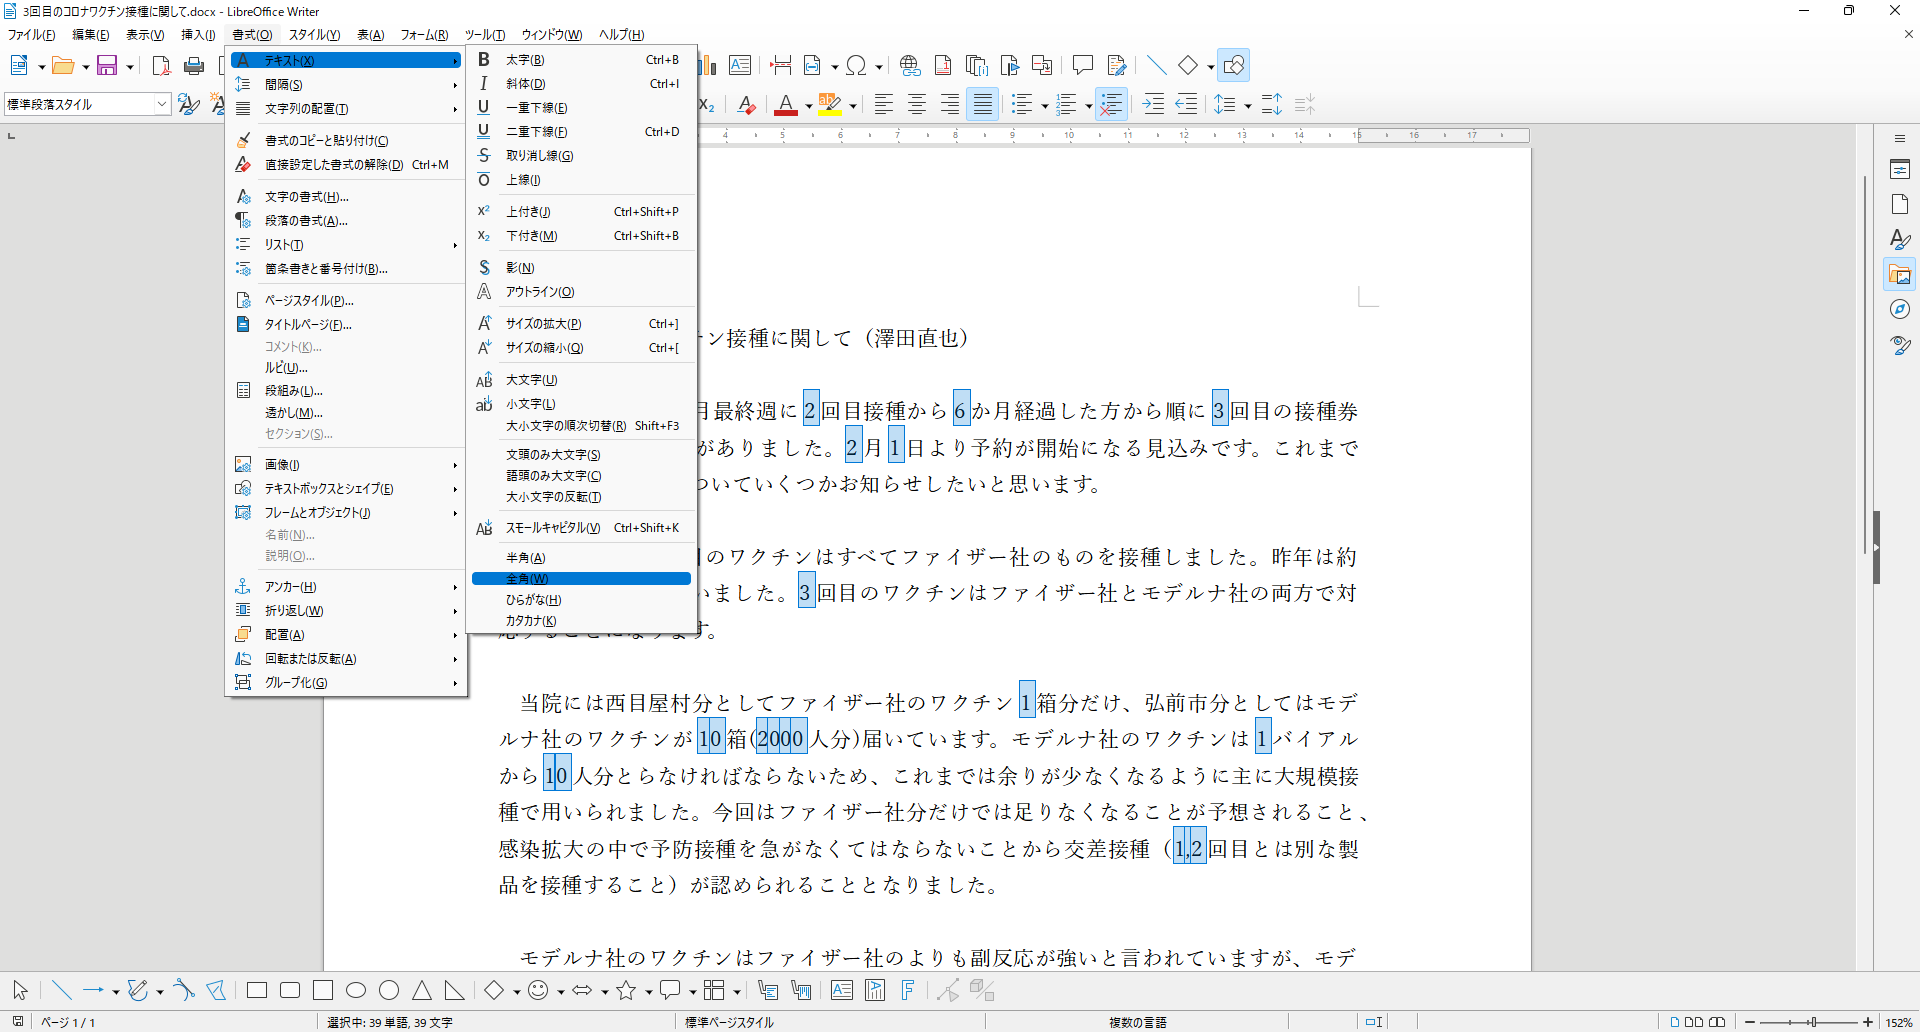The image size is (1920, 1032).
Task: Select 取り消し線(G) strikethrough item
Action: (x=581, y=155)
